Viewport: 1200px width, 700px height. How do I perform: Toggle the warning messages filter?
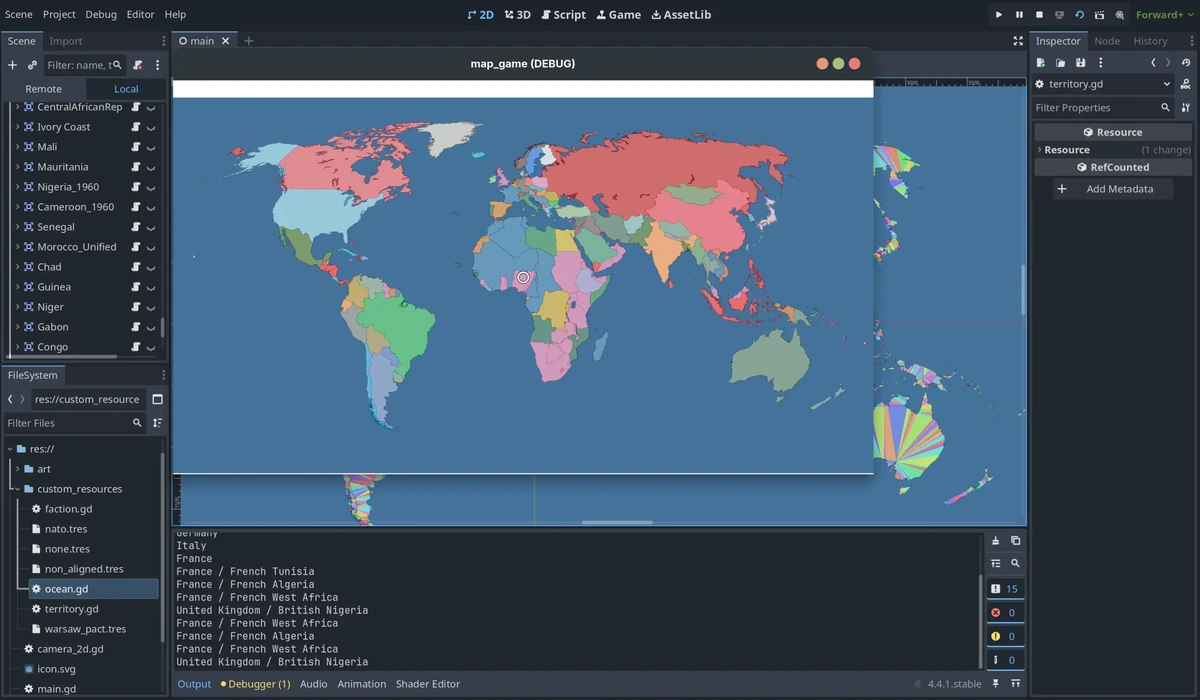[x=1004, y=636]
